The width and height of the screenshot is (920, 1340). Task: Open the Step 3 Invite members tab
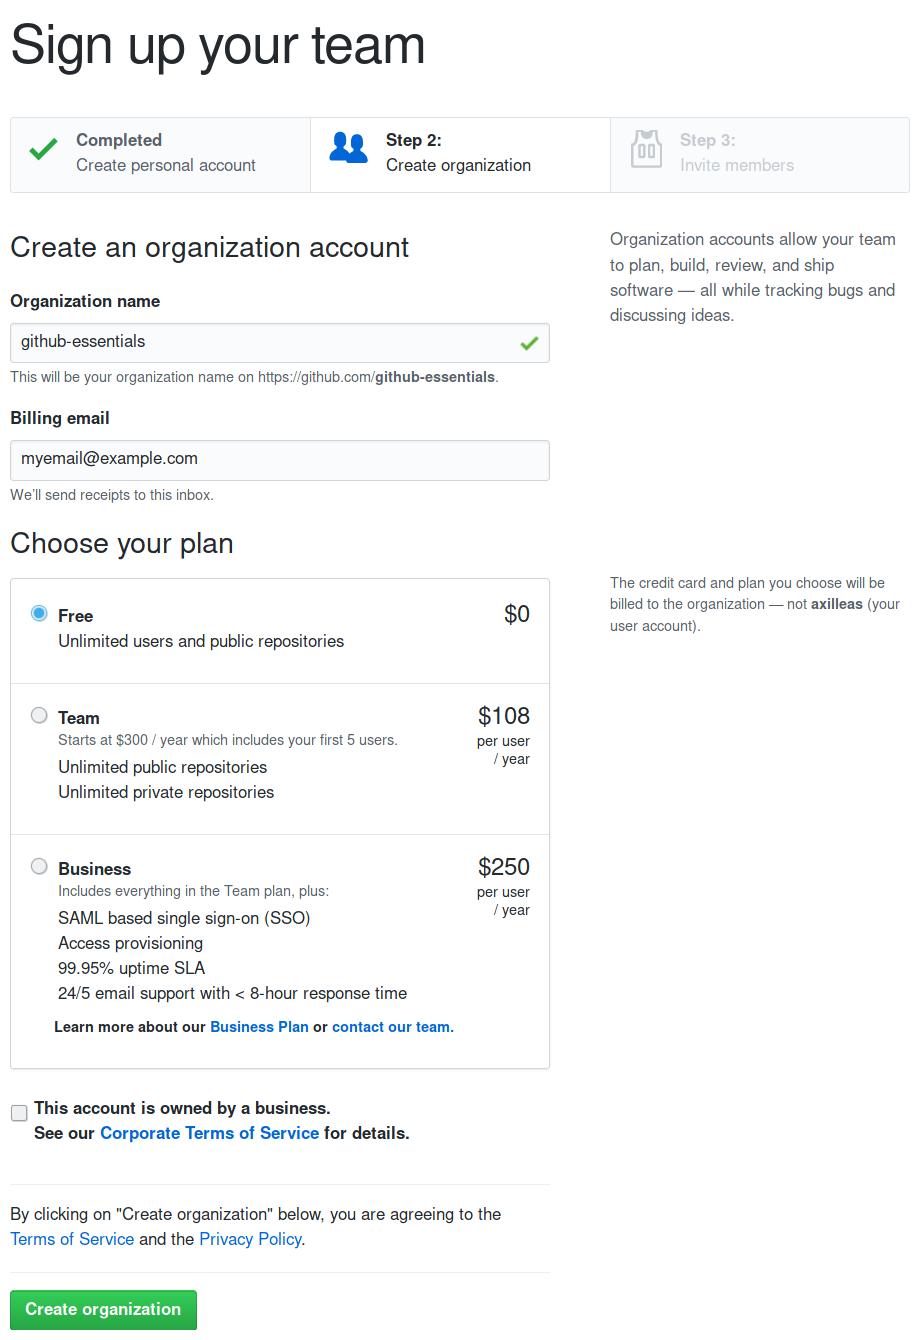click(760, 154)
